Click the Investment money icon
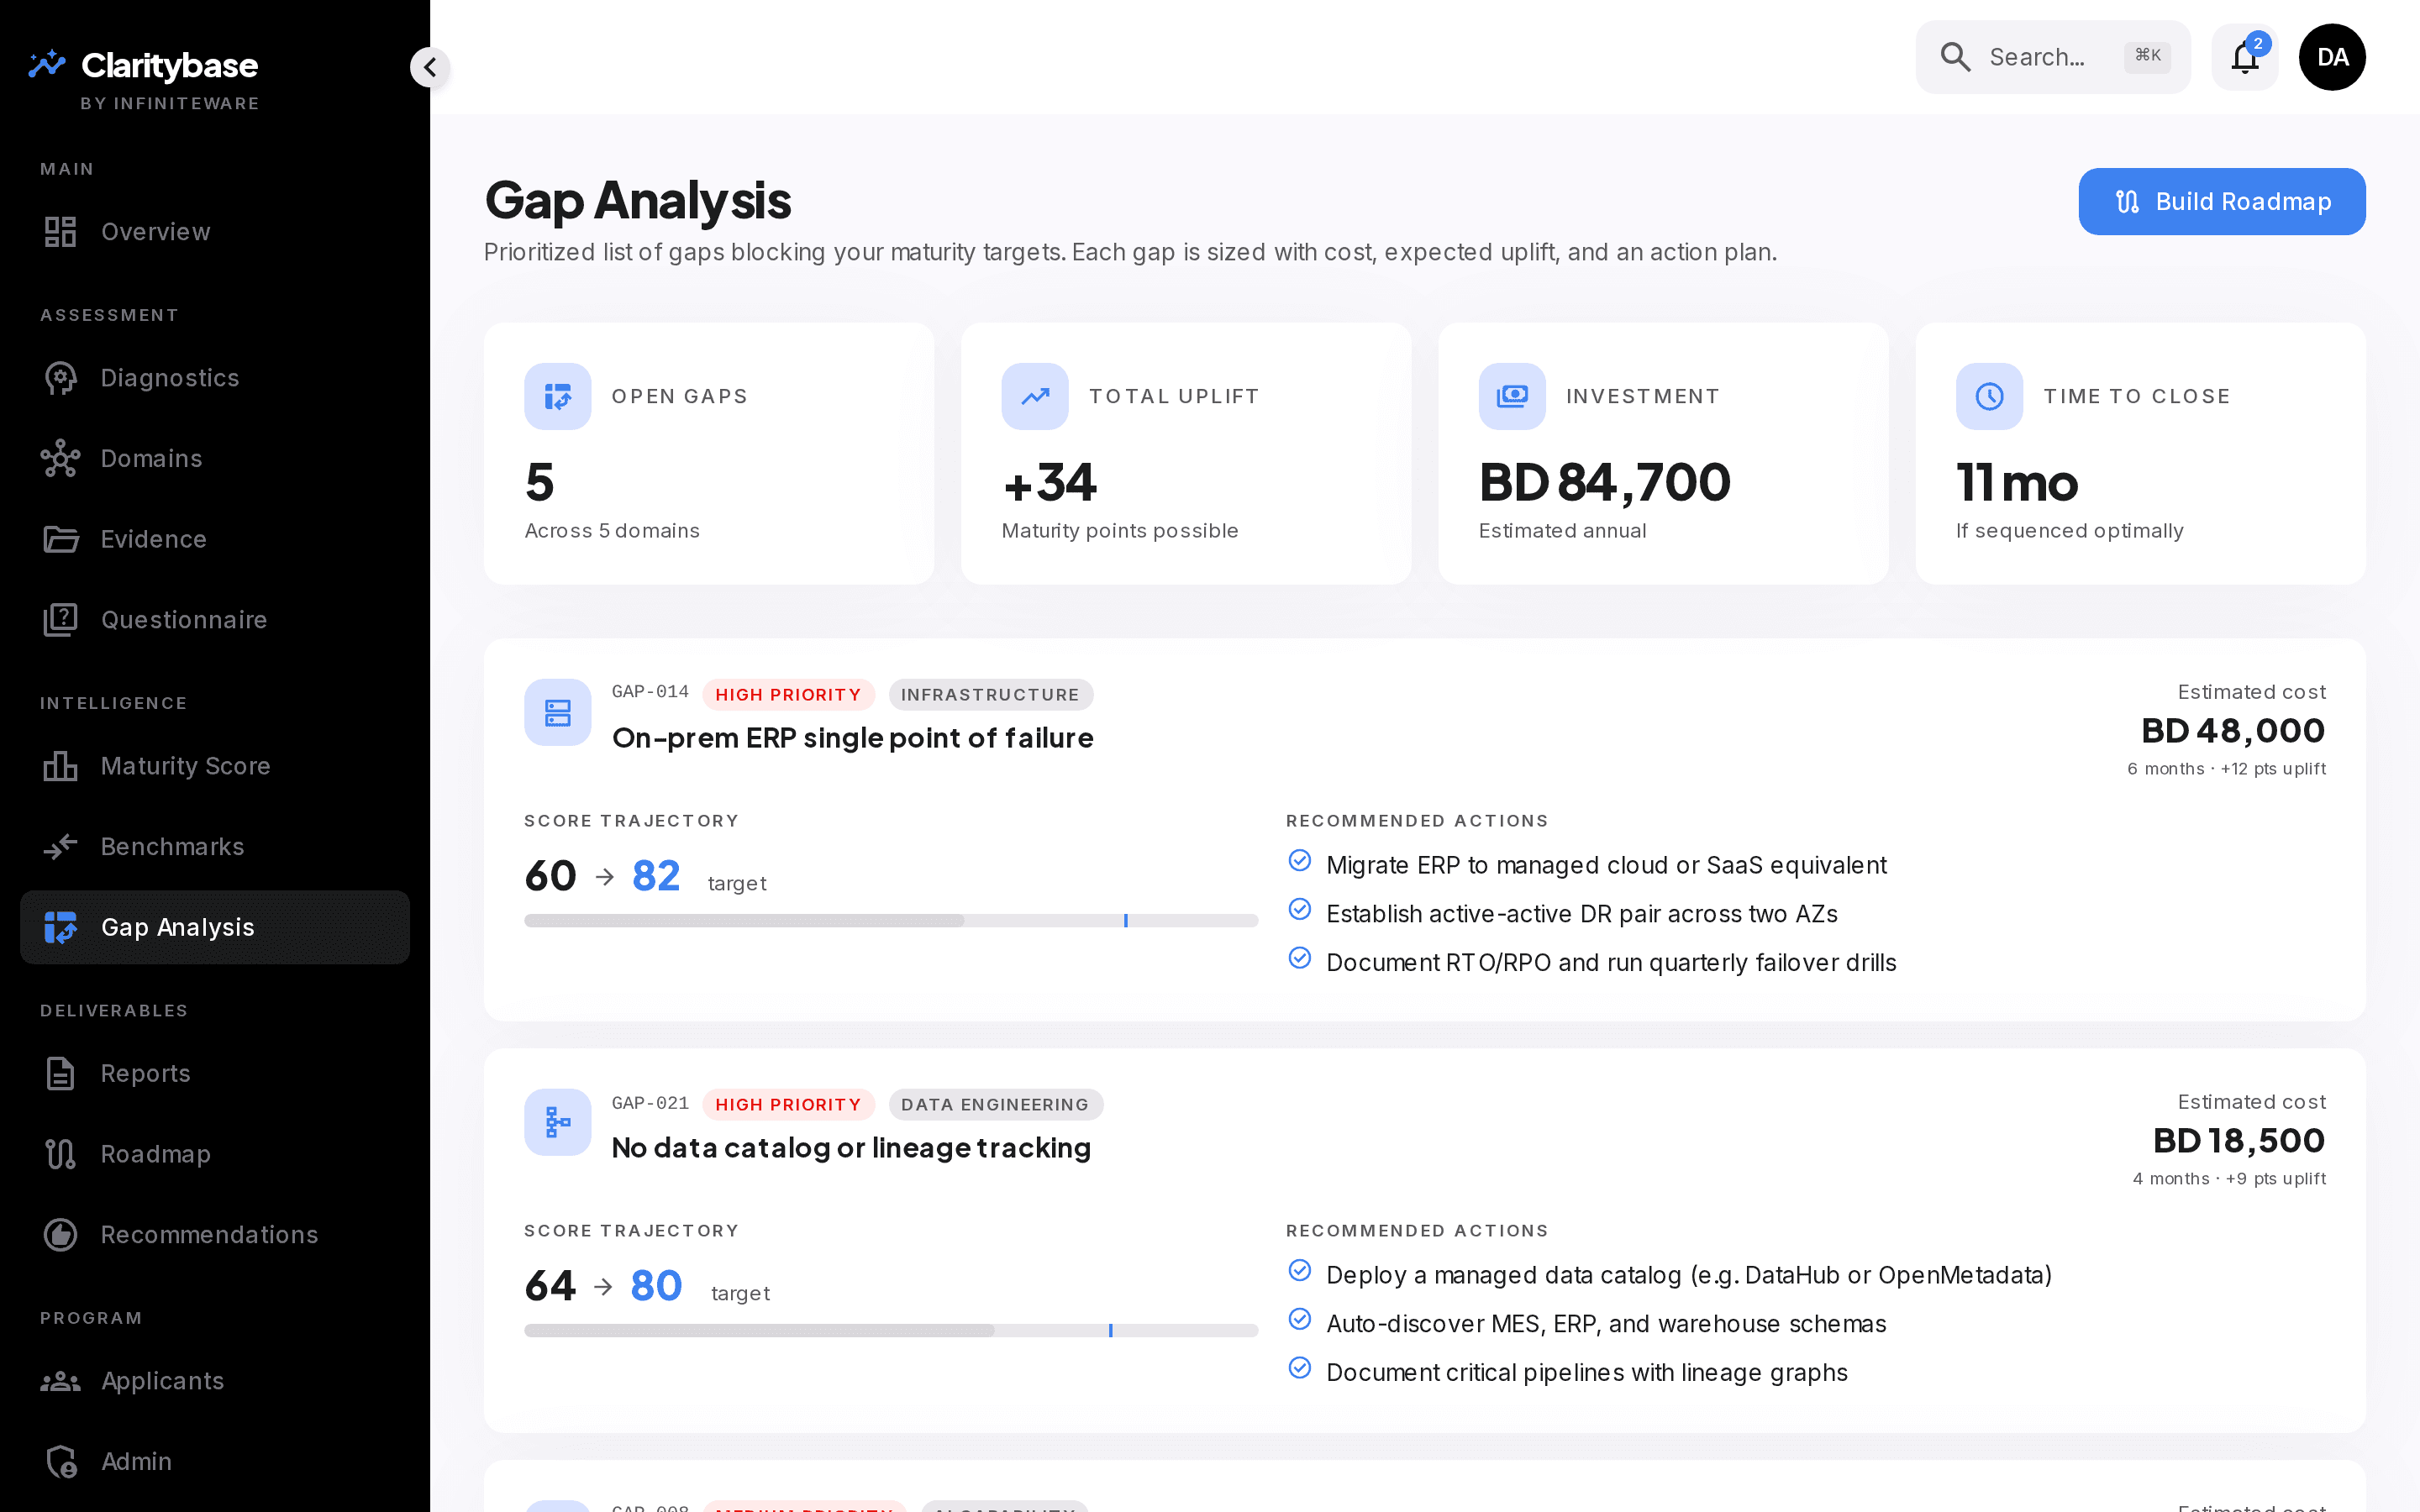2420x1512 pixels. (1512, 397)
